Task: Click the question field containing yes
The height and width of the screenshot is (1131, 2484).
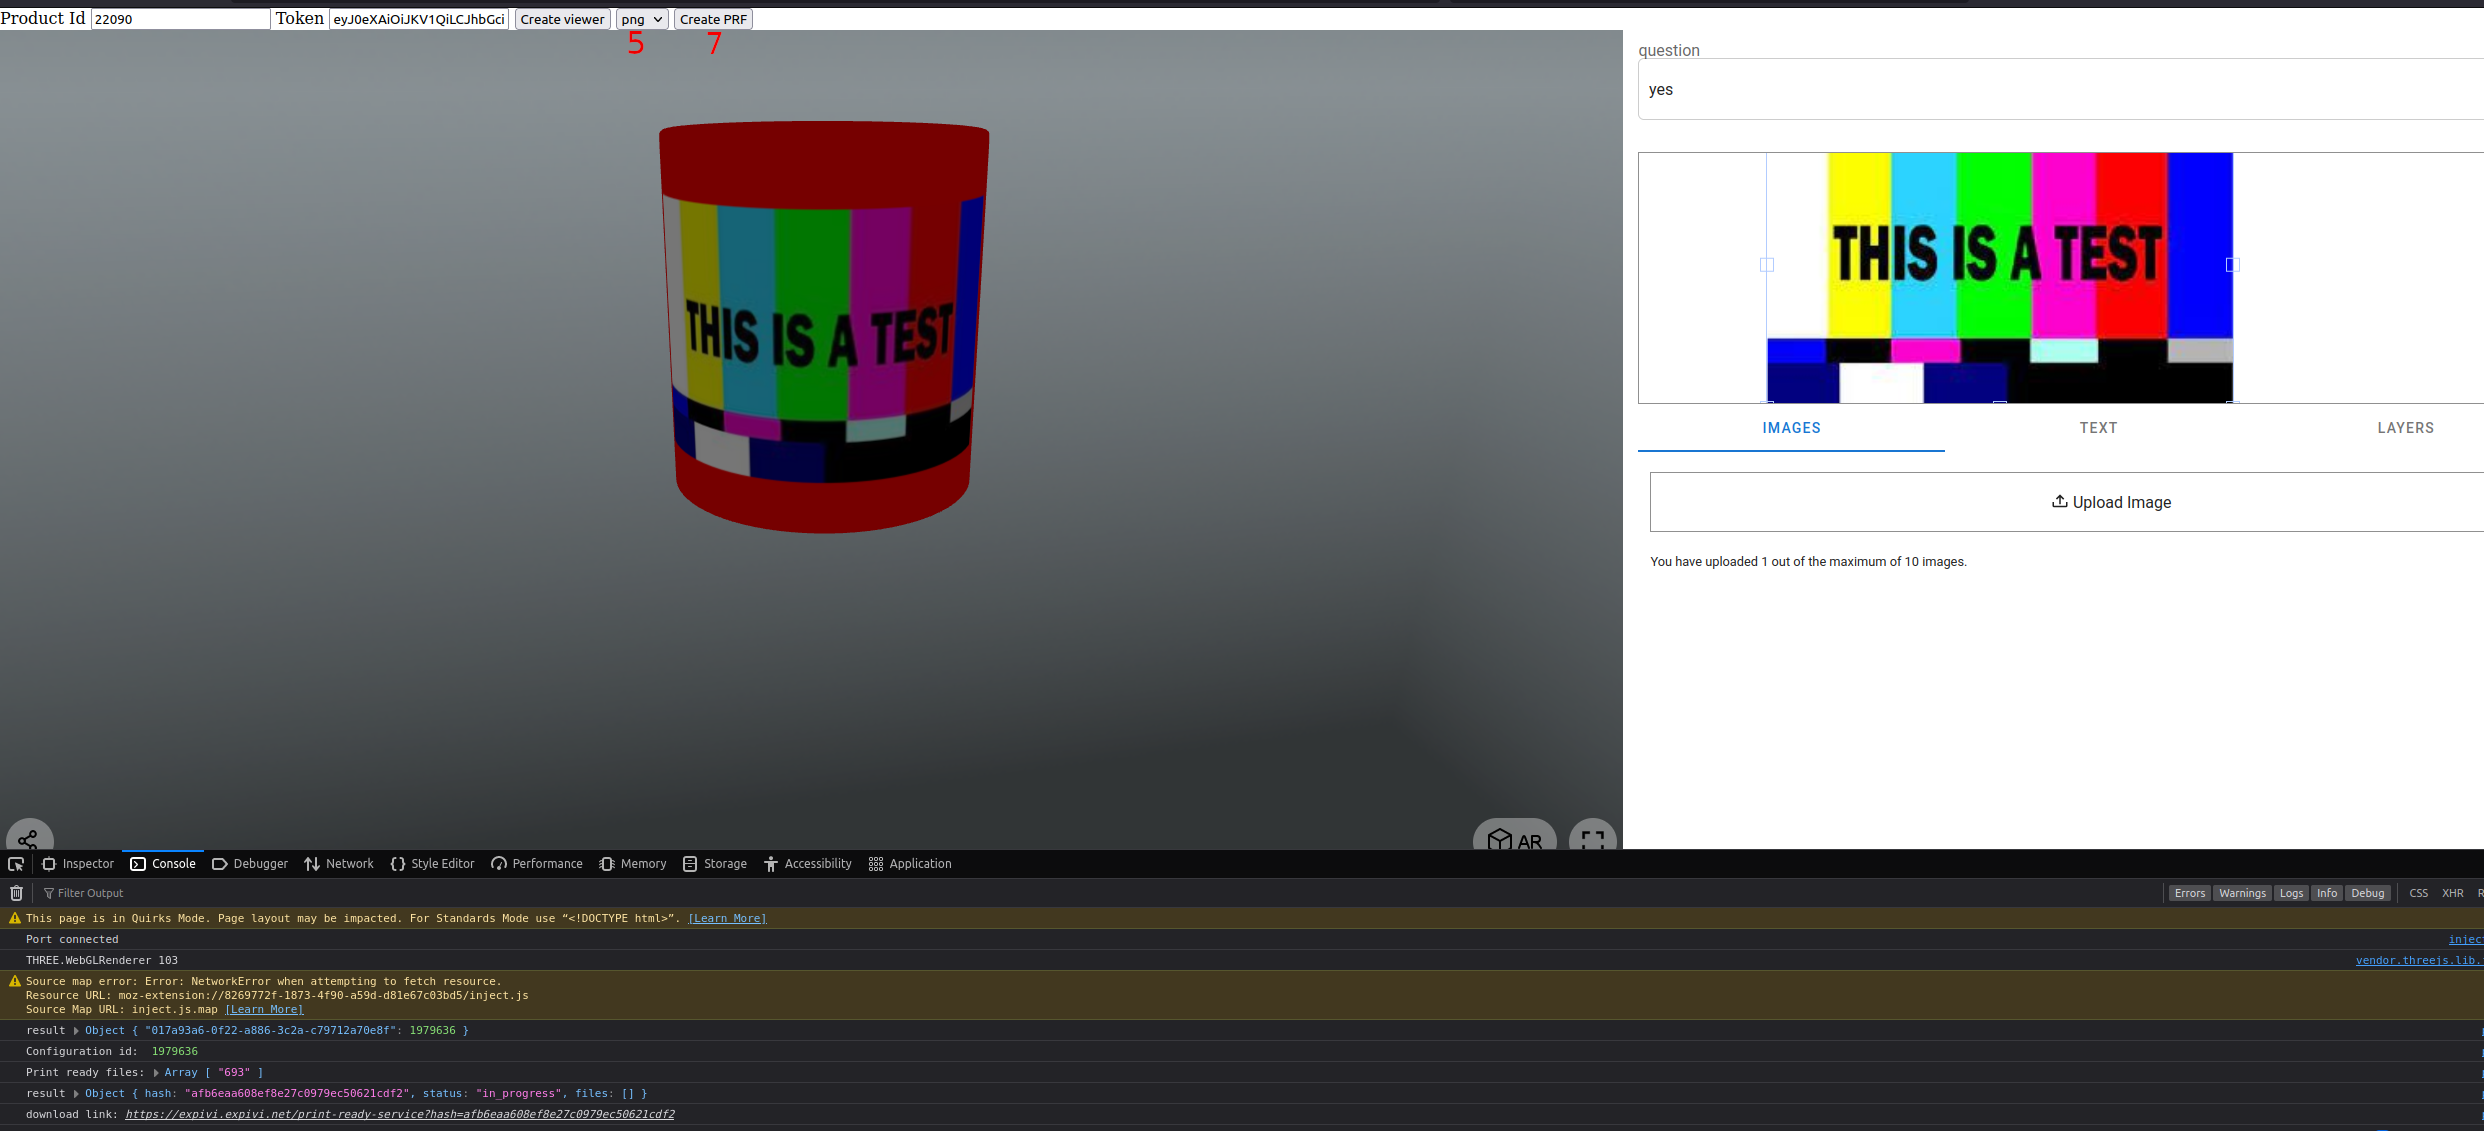Action: click(2061, 89)
